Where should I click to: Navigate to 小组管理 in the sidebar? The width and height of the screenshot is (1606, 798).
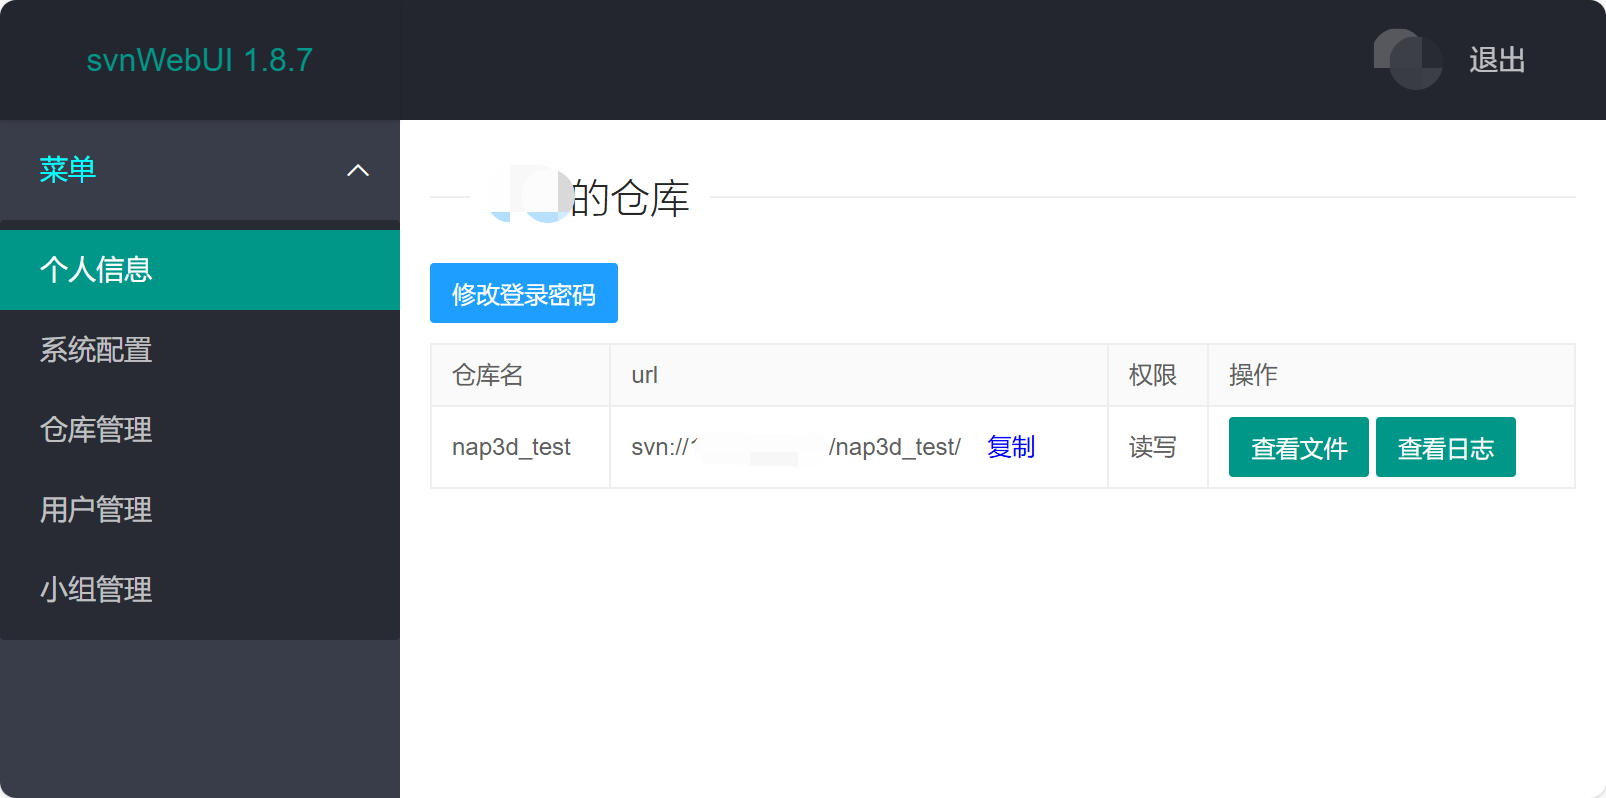coord(96,590)
